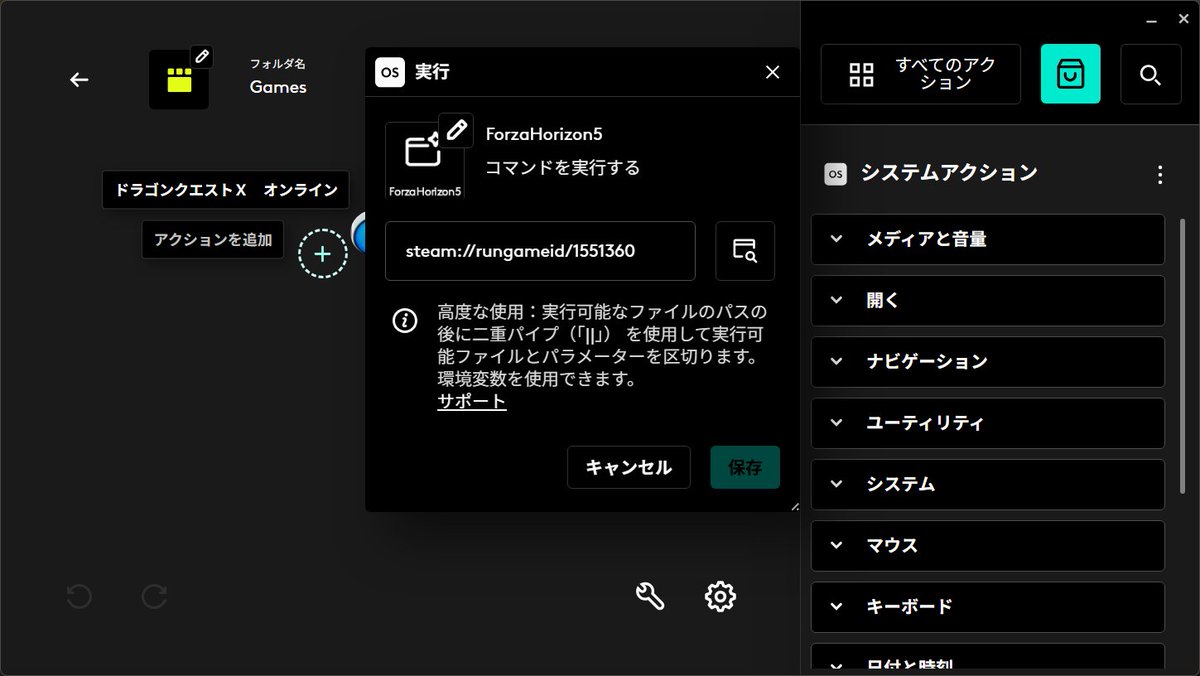Expand the ユーティリティ section
This screenshot has width=1200, height=676.
pyautogui.click(x=988, y=423)
